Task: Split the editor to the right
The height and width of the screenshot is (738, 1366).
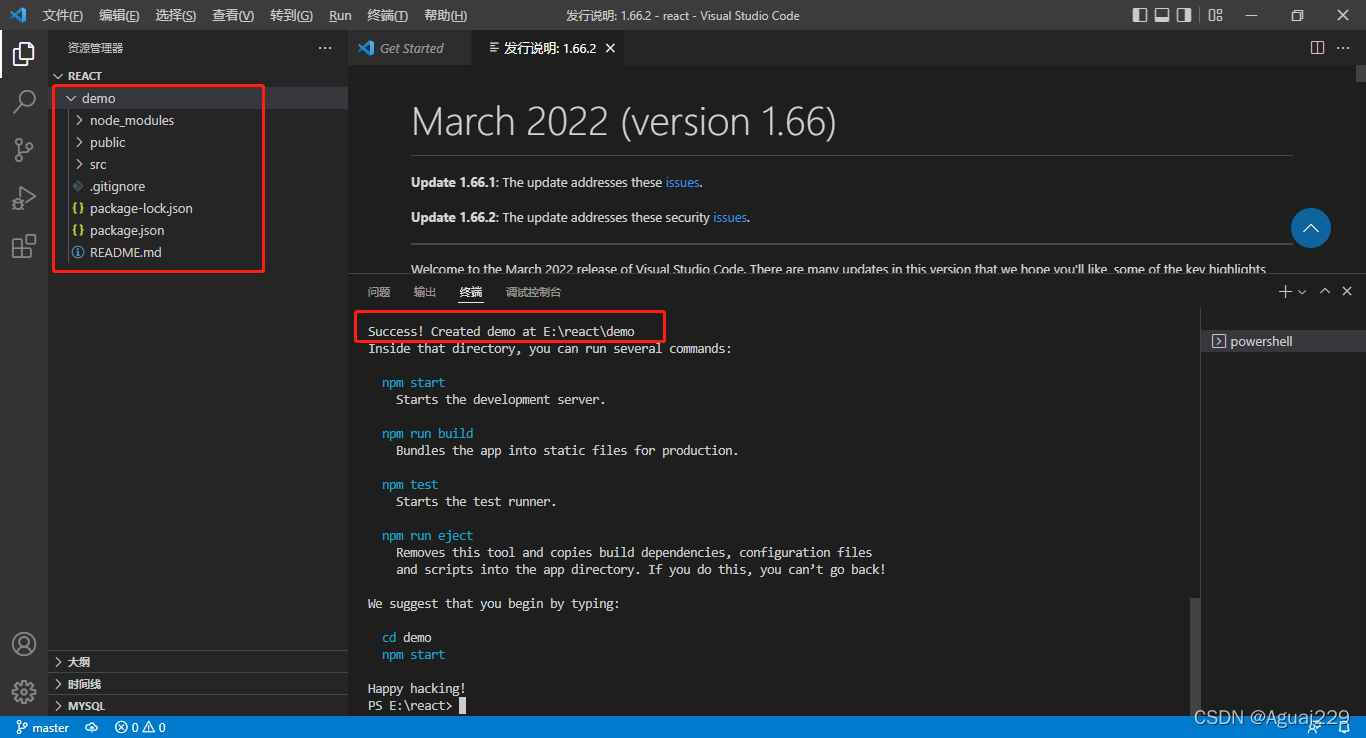Action: point(1317,48)
